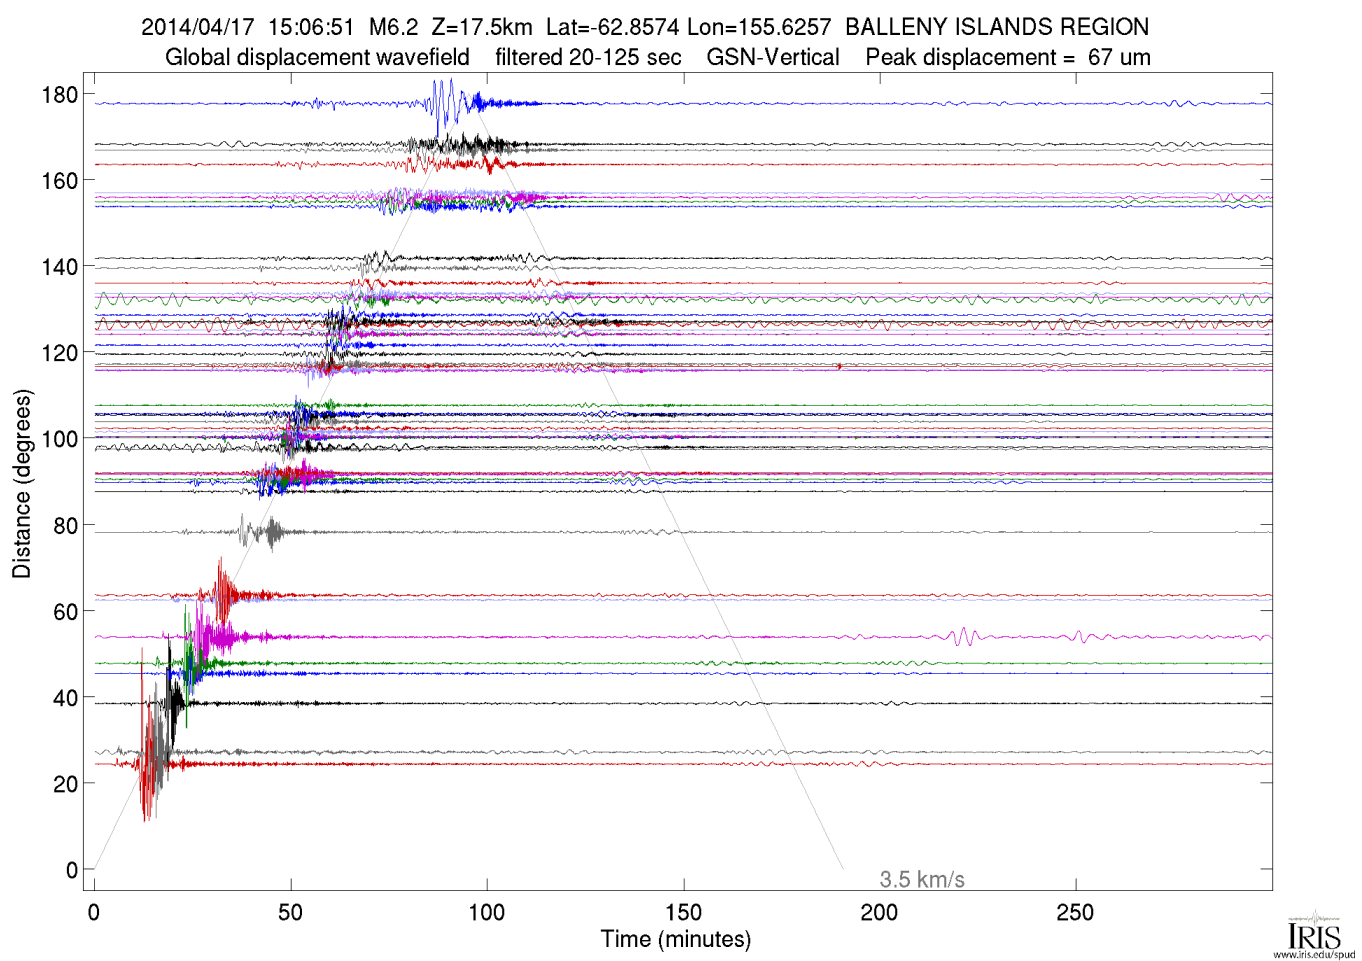Image resolution: width=1362 pixels, height=961 pixels.
Task: Click the IRIS logo in the corner
Action: tap(1314, 932)
